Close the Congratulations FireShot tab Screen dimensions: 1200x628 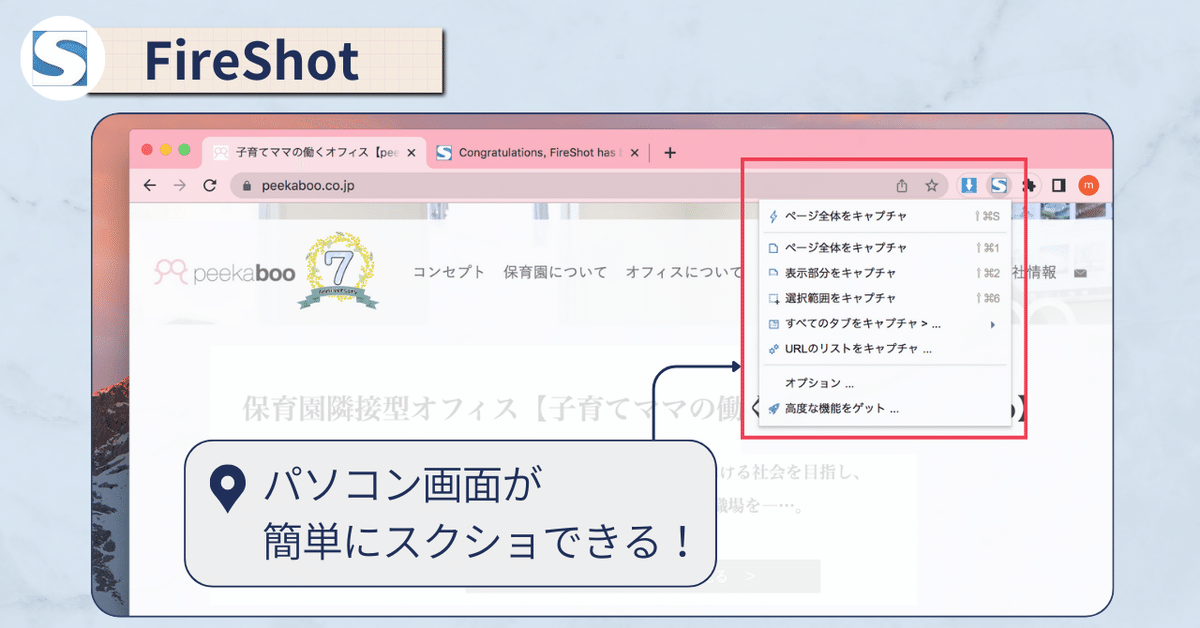point(636,153)
